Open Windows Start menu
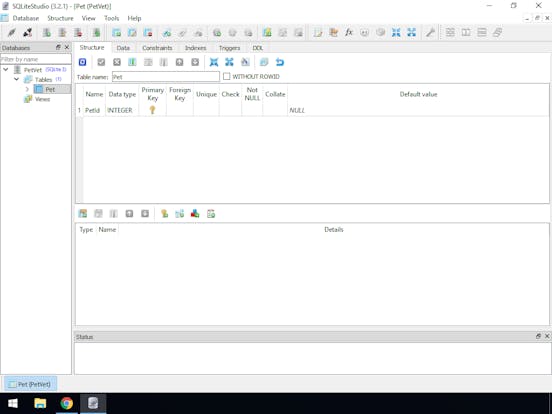Viewport: 552px width, 414px height. coord(13,403)
